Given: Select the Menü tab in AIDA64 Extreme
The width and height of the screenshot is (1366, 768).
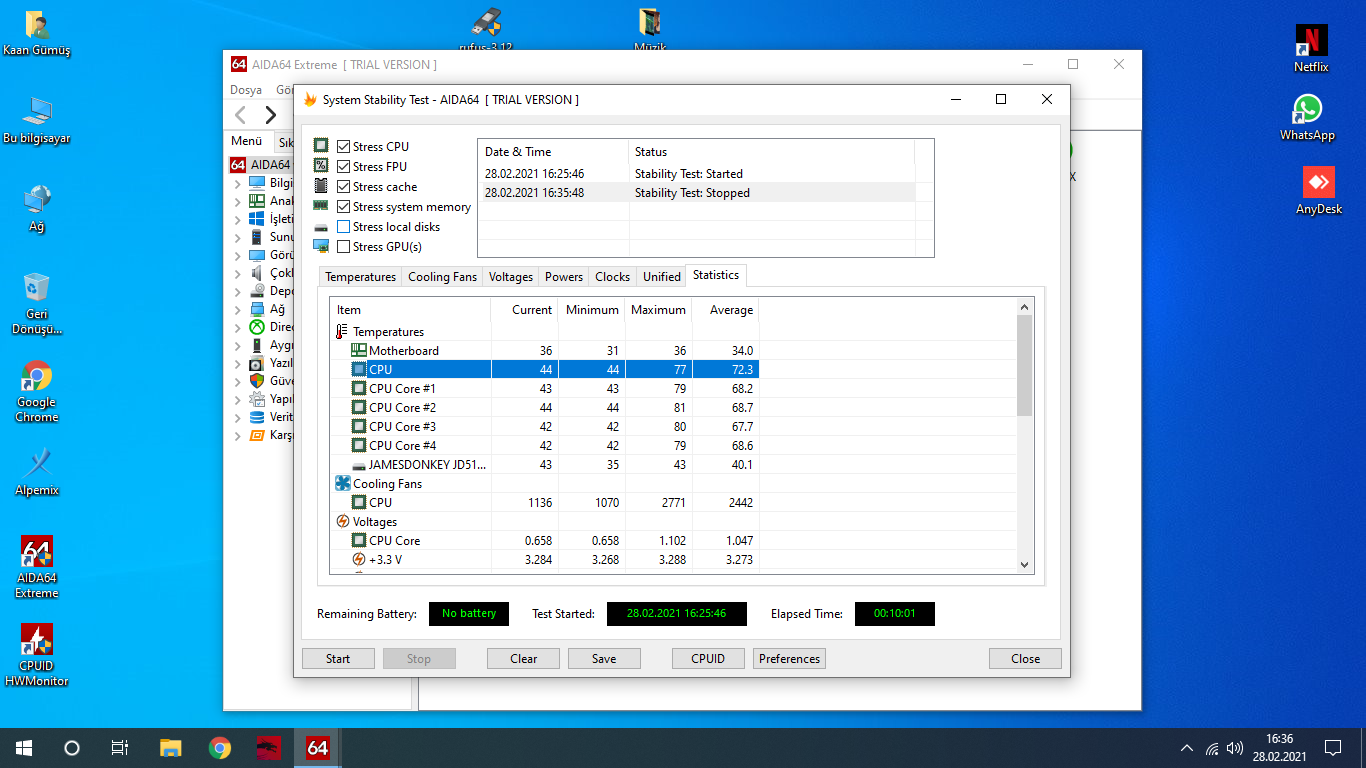Looking at the screenshot, I should (247, 142).
